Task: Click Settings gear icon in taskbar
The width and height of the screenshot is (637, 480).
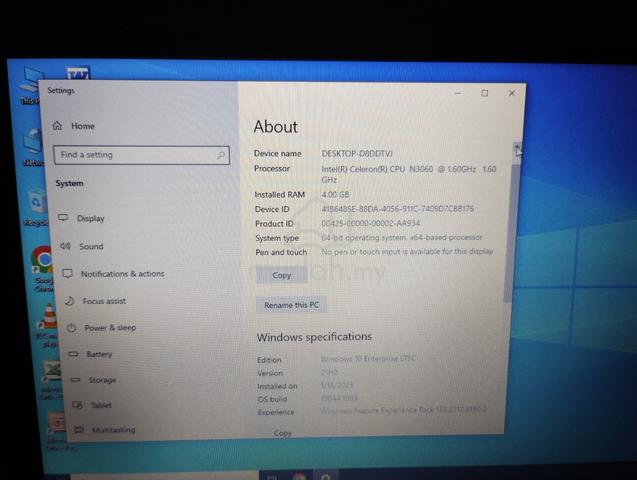Action: tap(325, 476)
